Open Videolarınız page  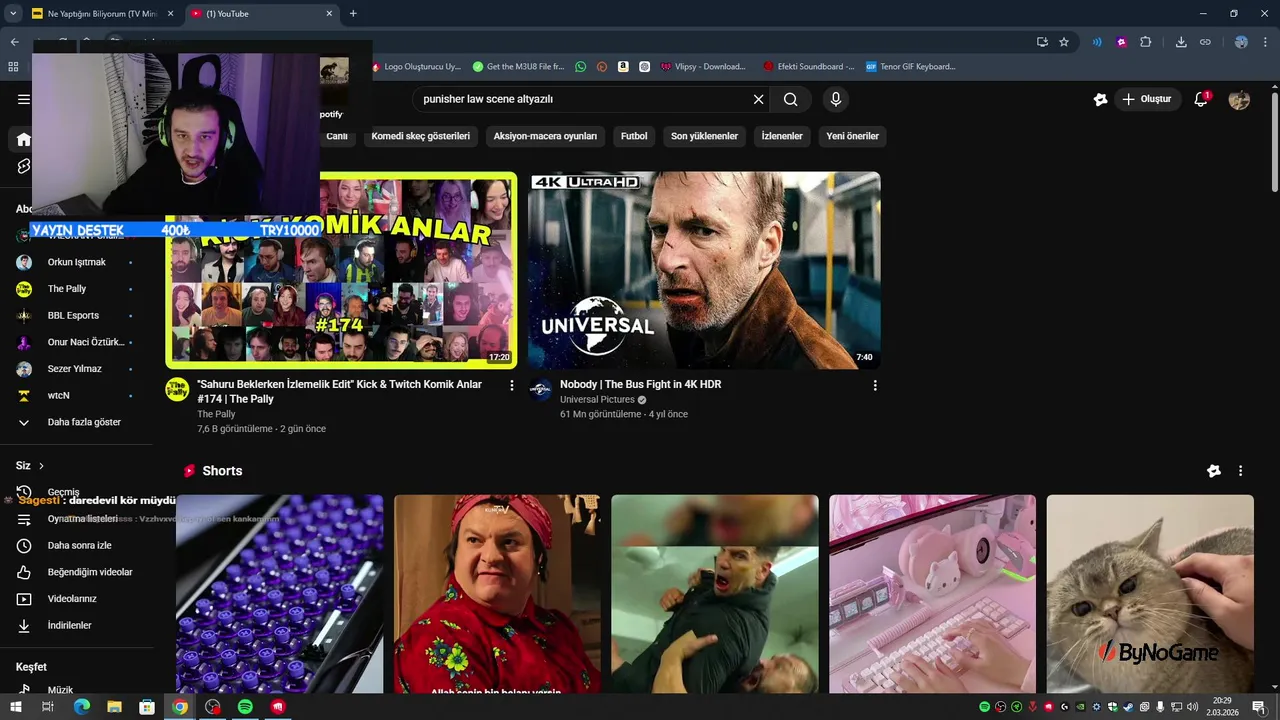click(76, 599)
